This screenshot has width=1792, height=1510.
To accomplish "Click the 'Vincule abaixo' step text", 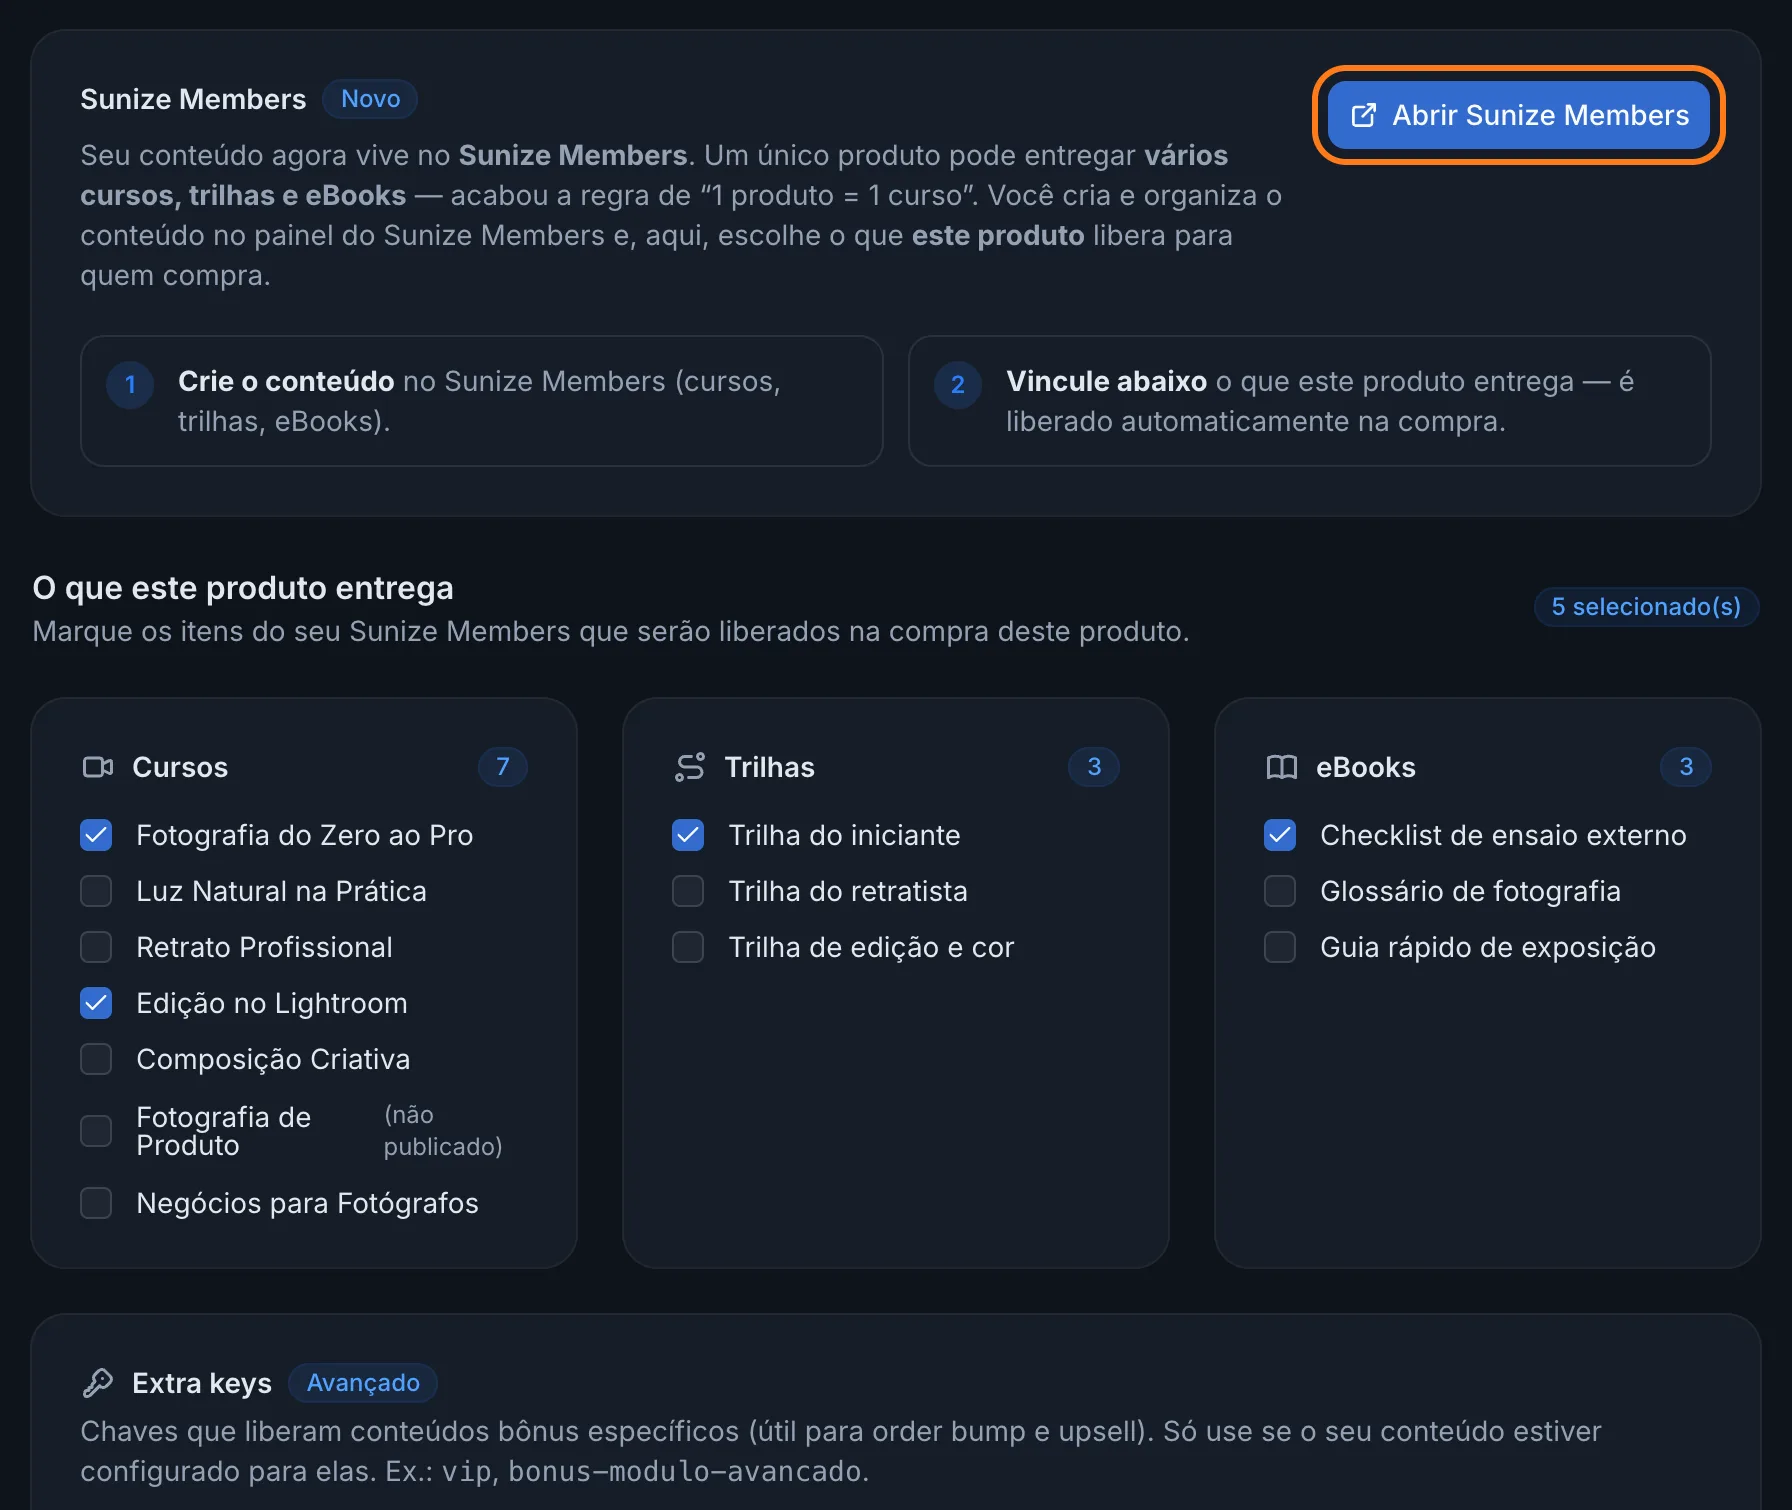I will [x=1106, y=381].
